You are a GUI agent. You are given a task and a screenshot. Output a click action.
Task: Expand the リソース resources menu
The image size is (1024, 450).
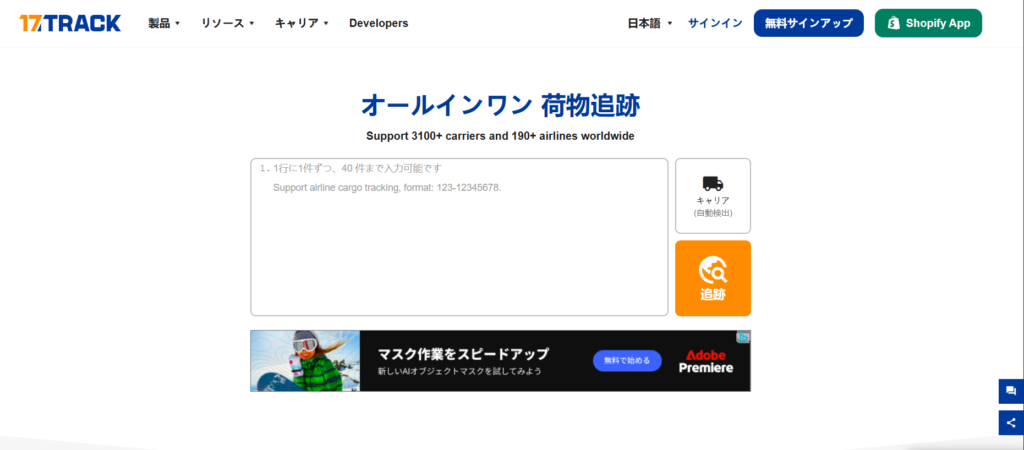pos(227,23)
